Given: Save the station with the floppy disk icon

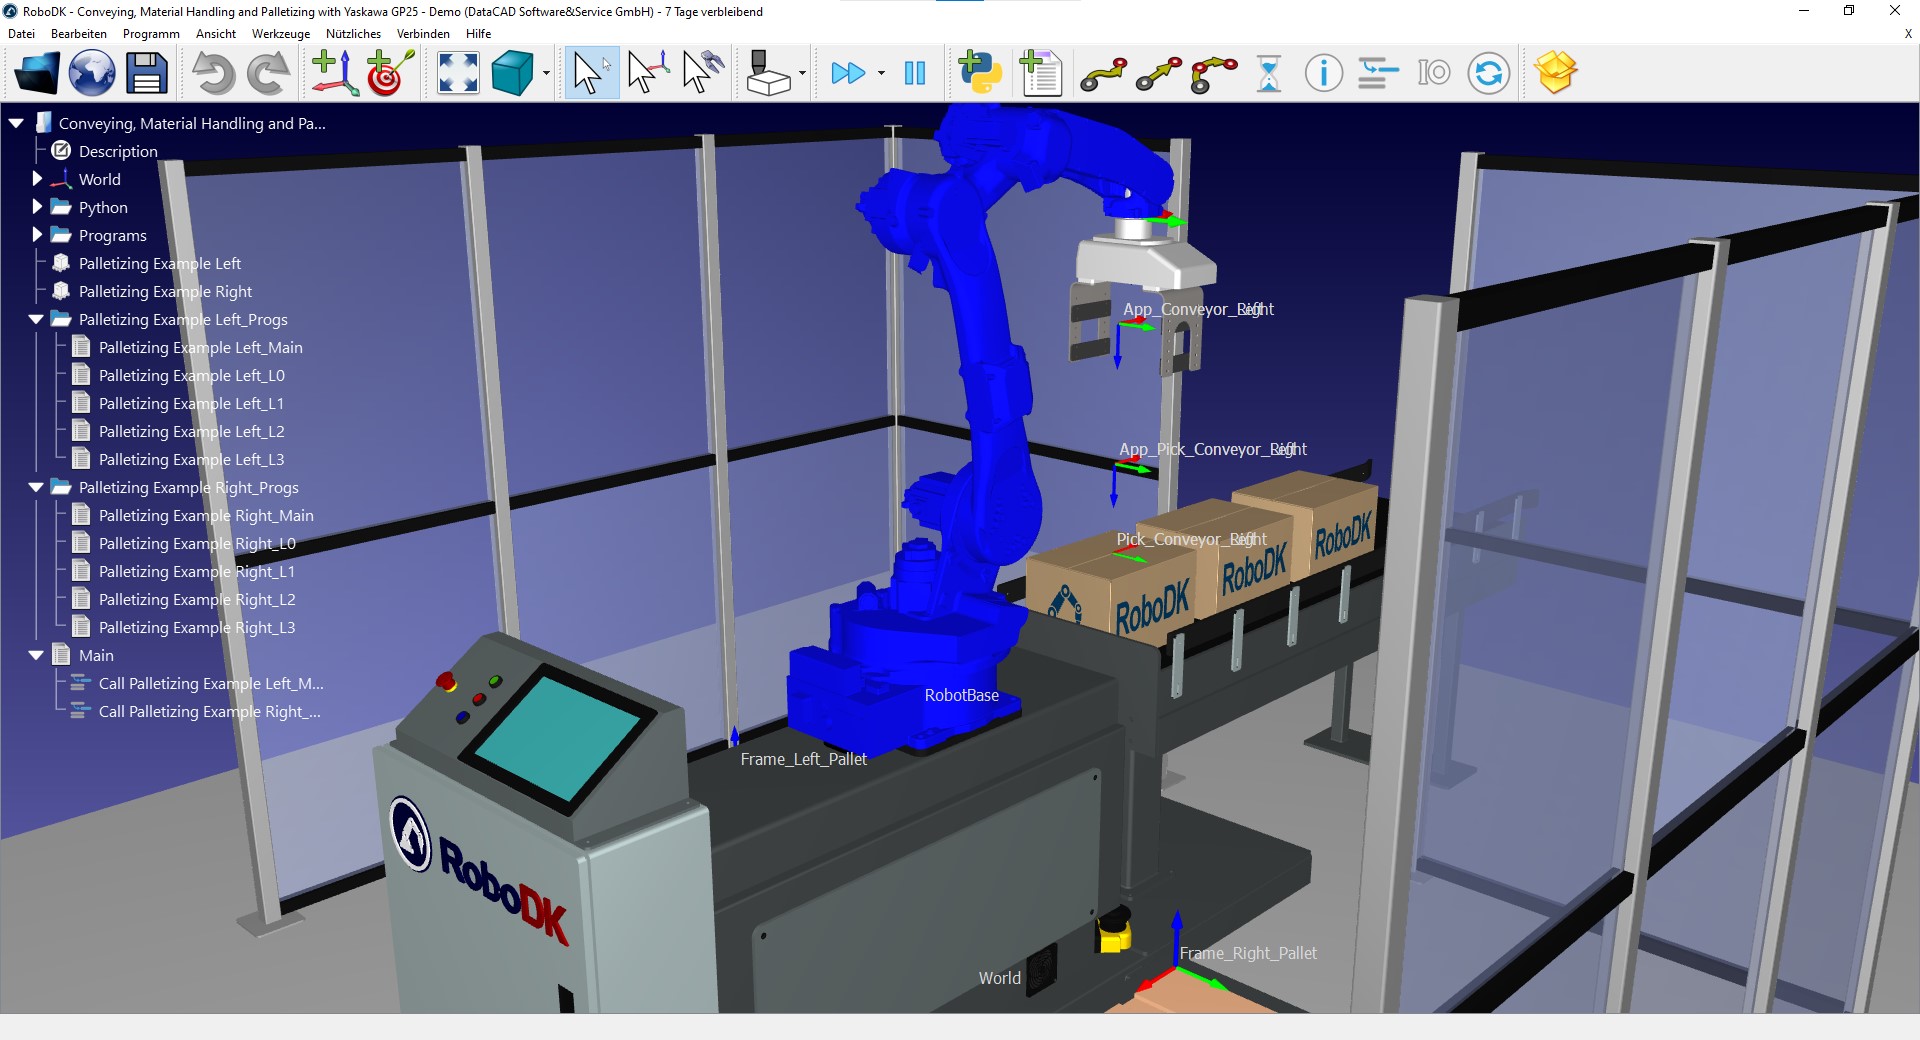Looking at the screenshot, I should coord(146,73).
